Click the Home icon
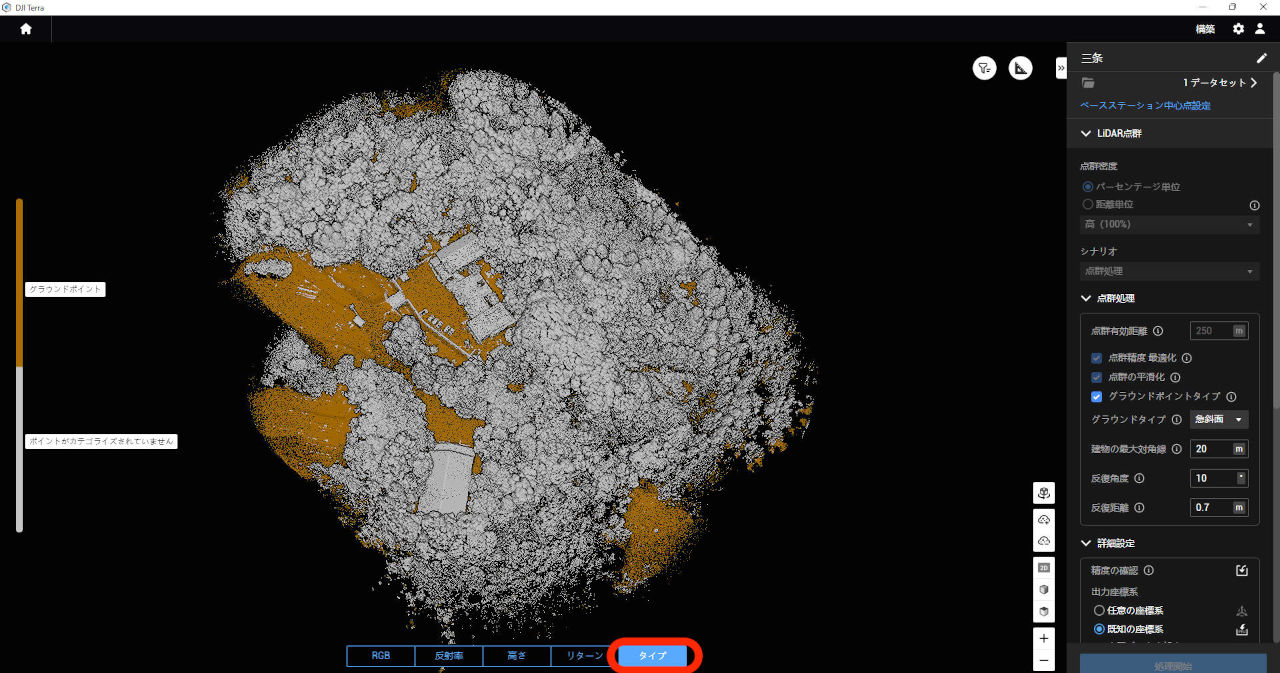Screen dimensions: 1280x673 [x=26, y=29]
